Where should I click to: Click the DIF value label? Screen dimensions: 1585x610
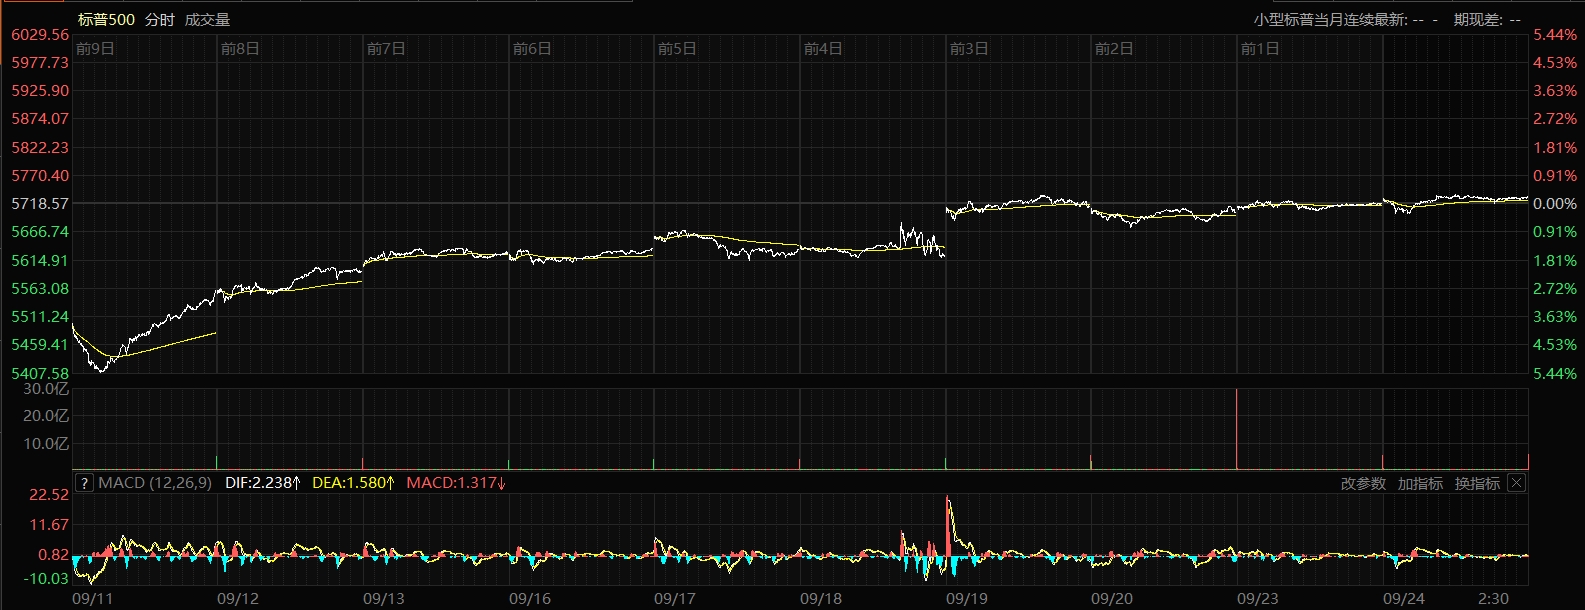(x=263, y=483)
